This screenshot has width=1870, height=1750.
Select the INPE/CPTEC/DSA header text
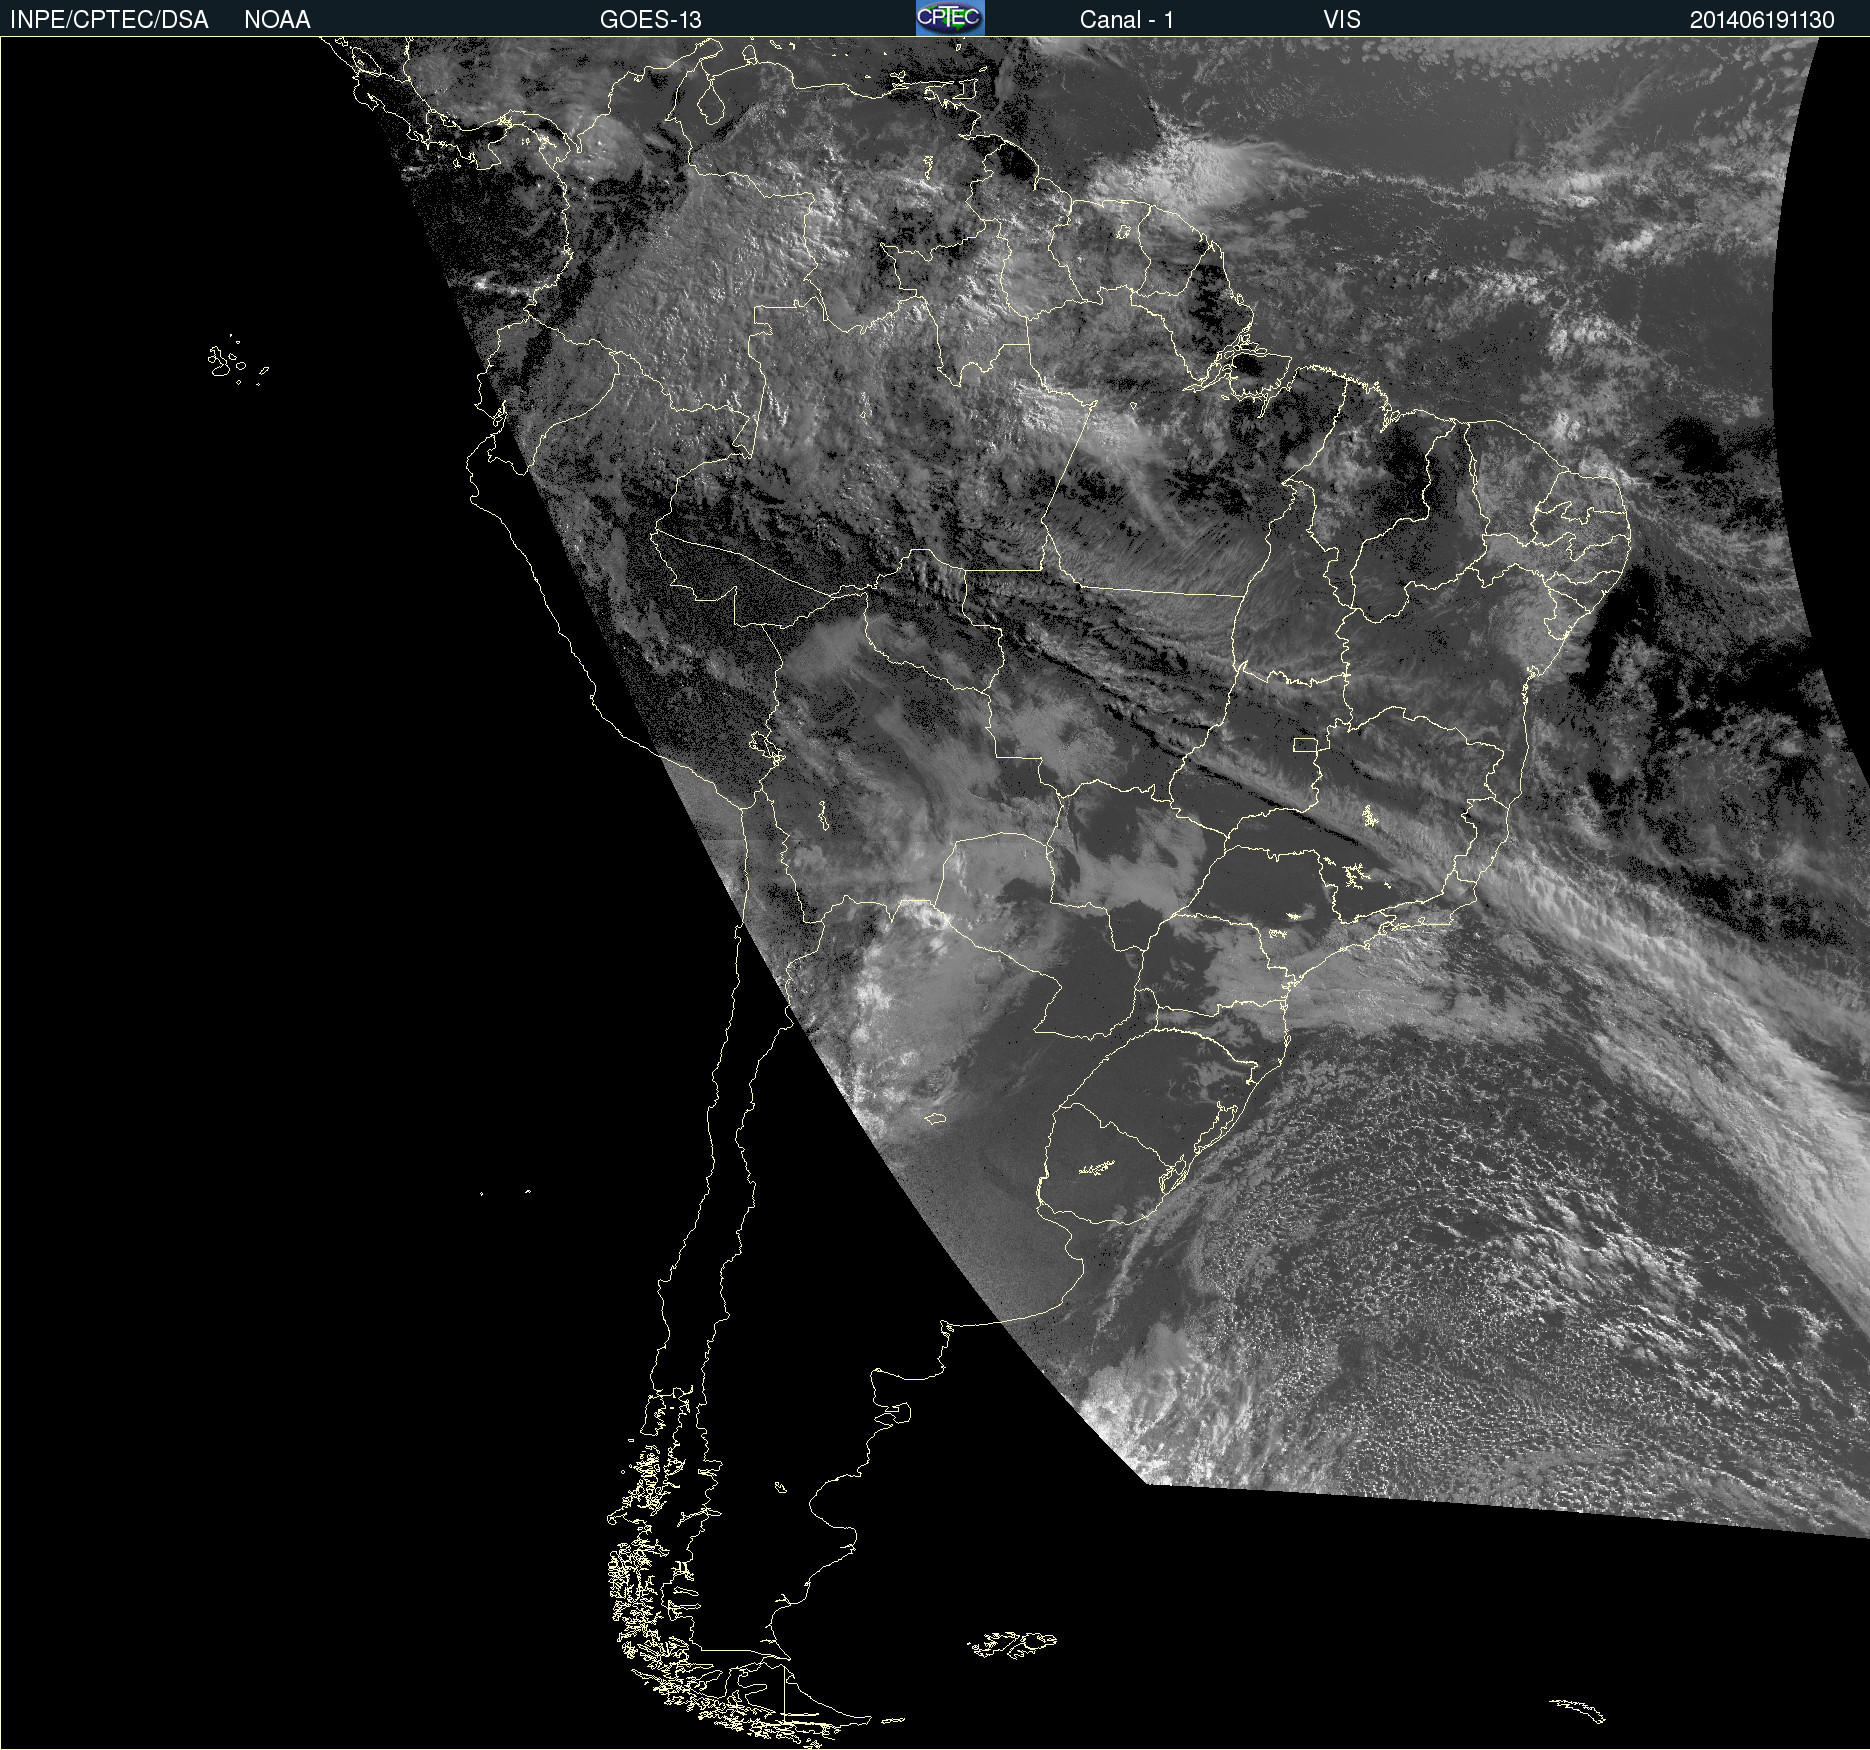(109, 20)
